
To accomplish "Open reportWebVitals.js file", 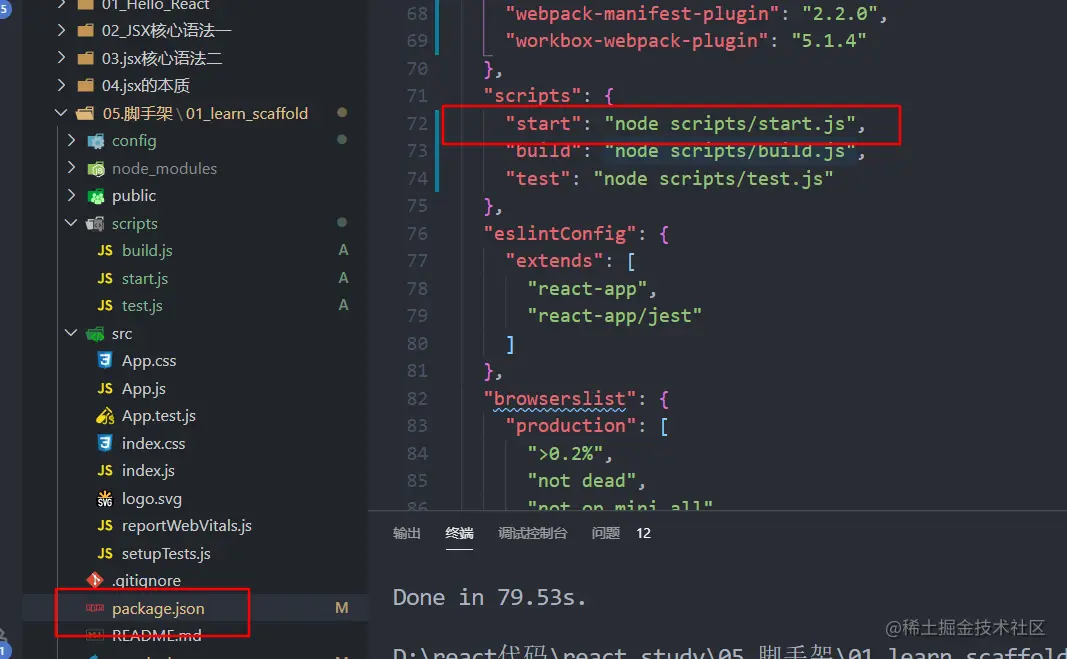I will (186, 526).
